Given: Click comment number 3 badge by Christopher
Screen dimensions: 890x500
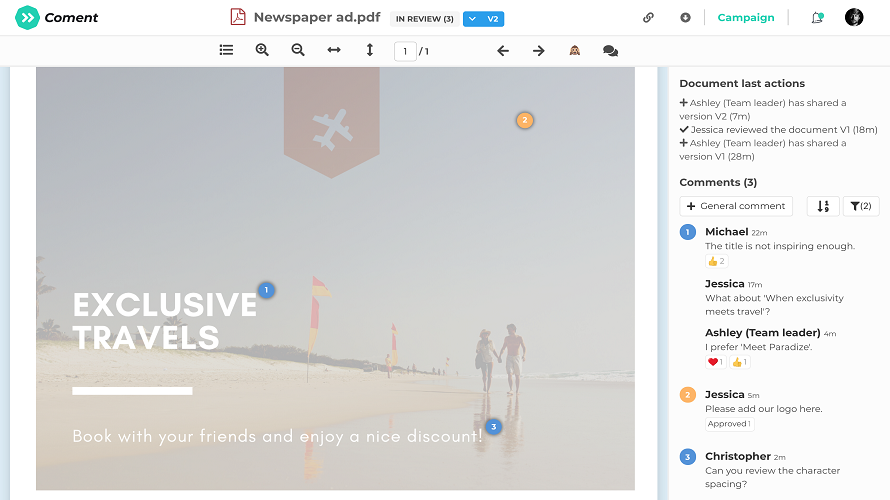Looking at the screenshot, I should (x=688, y=456).
